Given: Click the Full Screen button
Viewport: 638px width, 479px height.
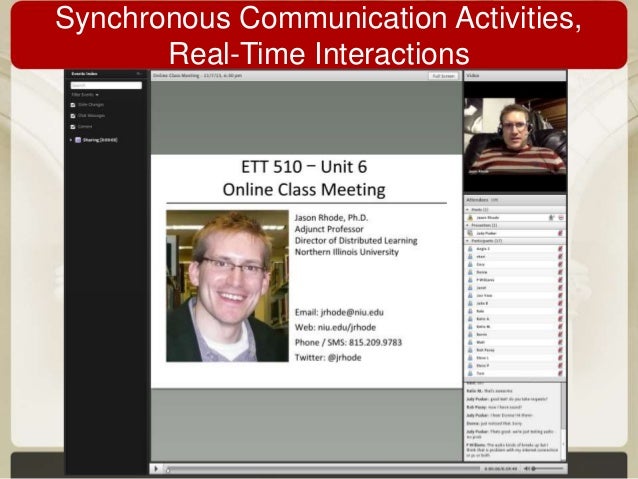Looking at the screenshot, I should click(x=444, y=76).
